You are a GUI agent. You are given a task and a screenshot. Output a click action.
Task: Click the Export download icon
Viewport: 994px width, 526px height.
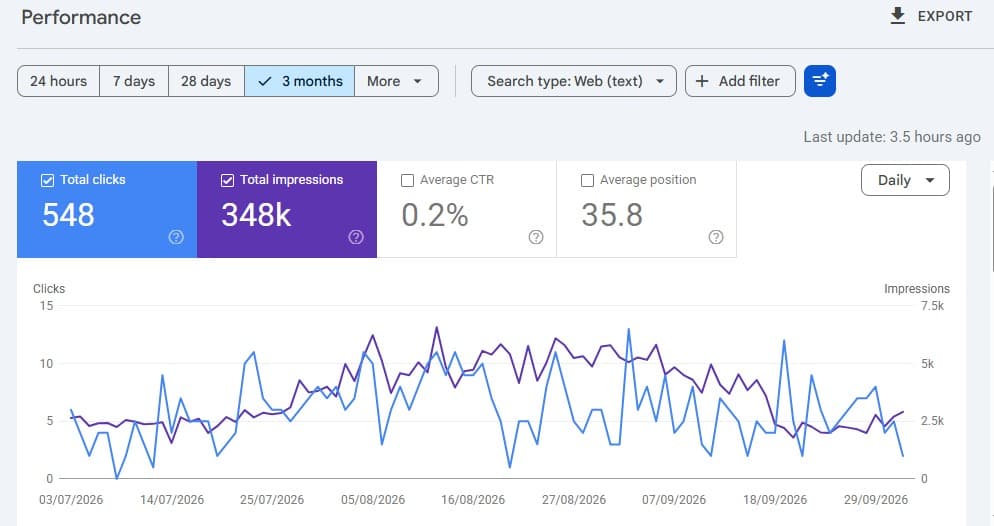tap(898, 16)
